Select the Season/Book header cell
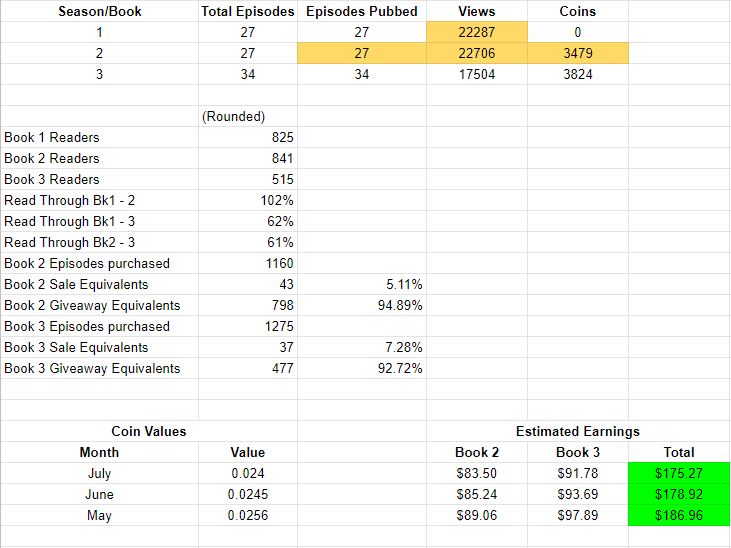Screen dimensions: 731x548 (x=99, y=11)
